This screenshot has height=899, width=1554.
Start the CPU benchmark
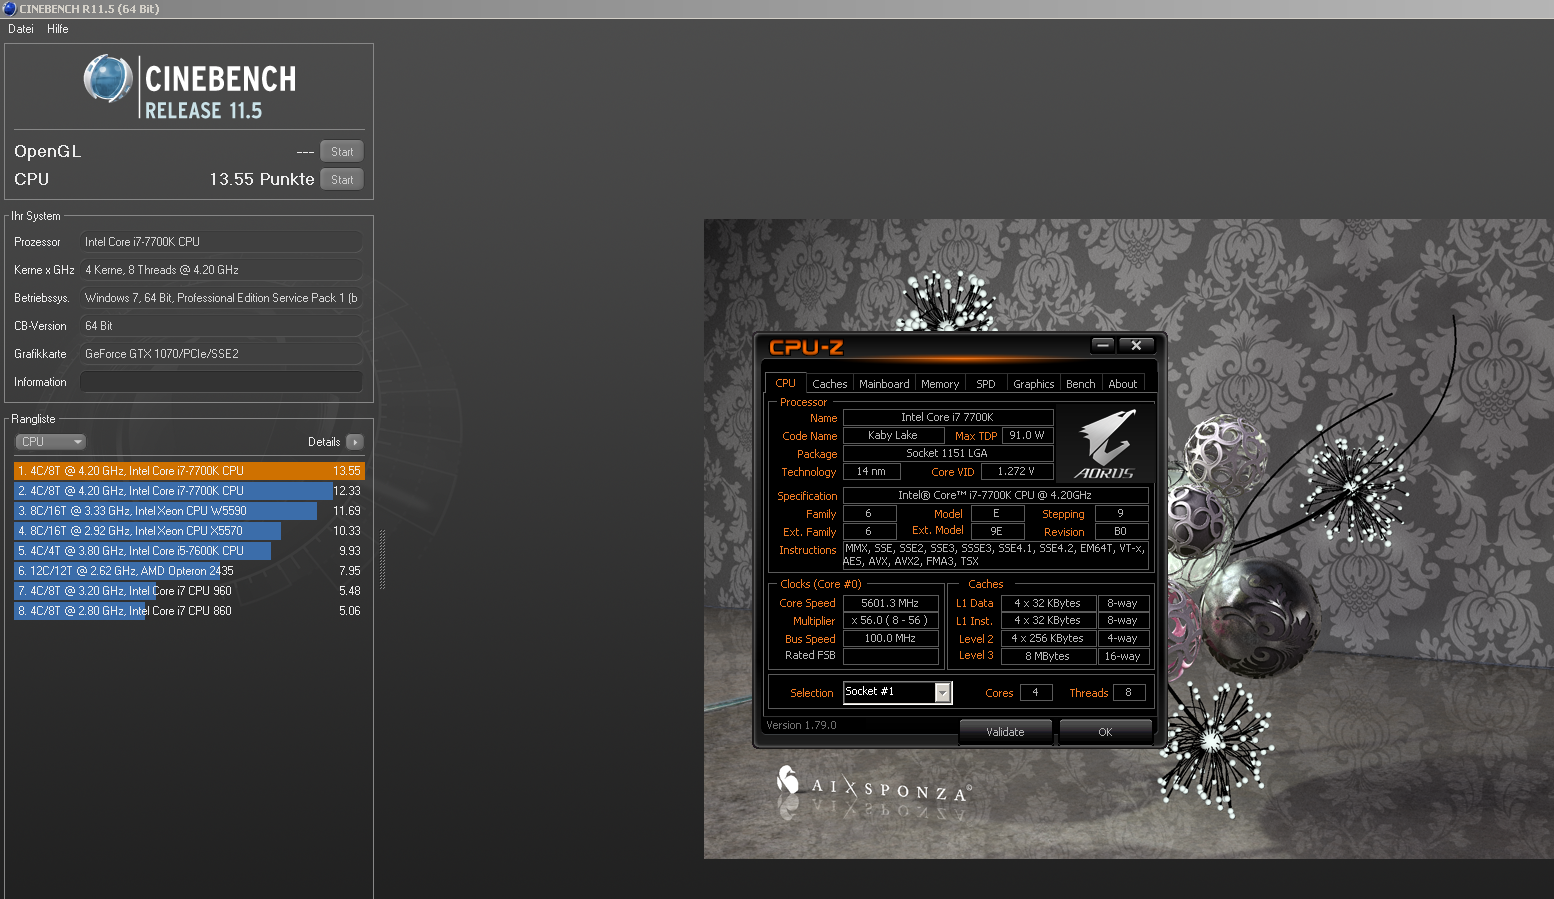[342, 180]
